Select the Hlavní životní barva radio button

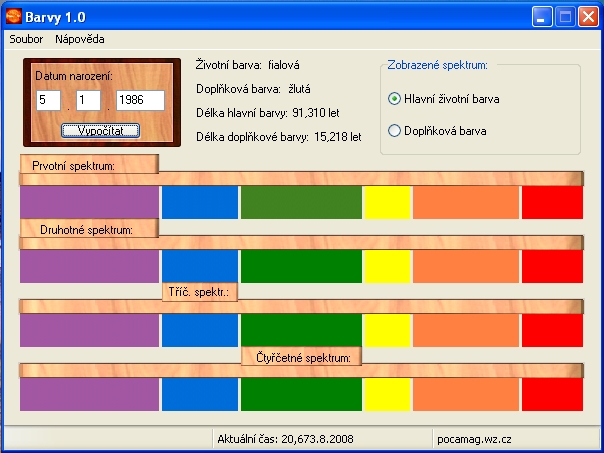pyautogui.click(x=394, y=99)
